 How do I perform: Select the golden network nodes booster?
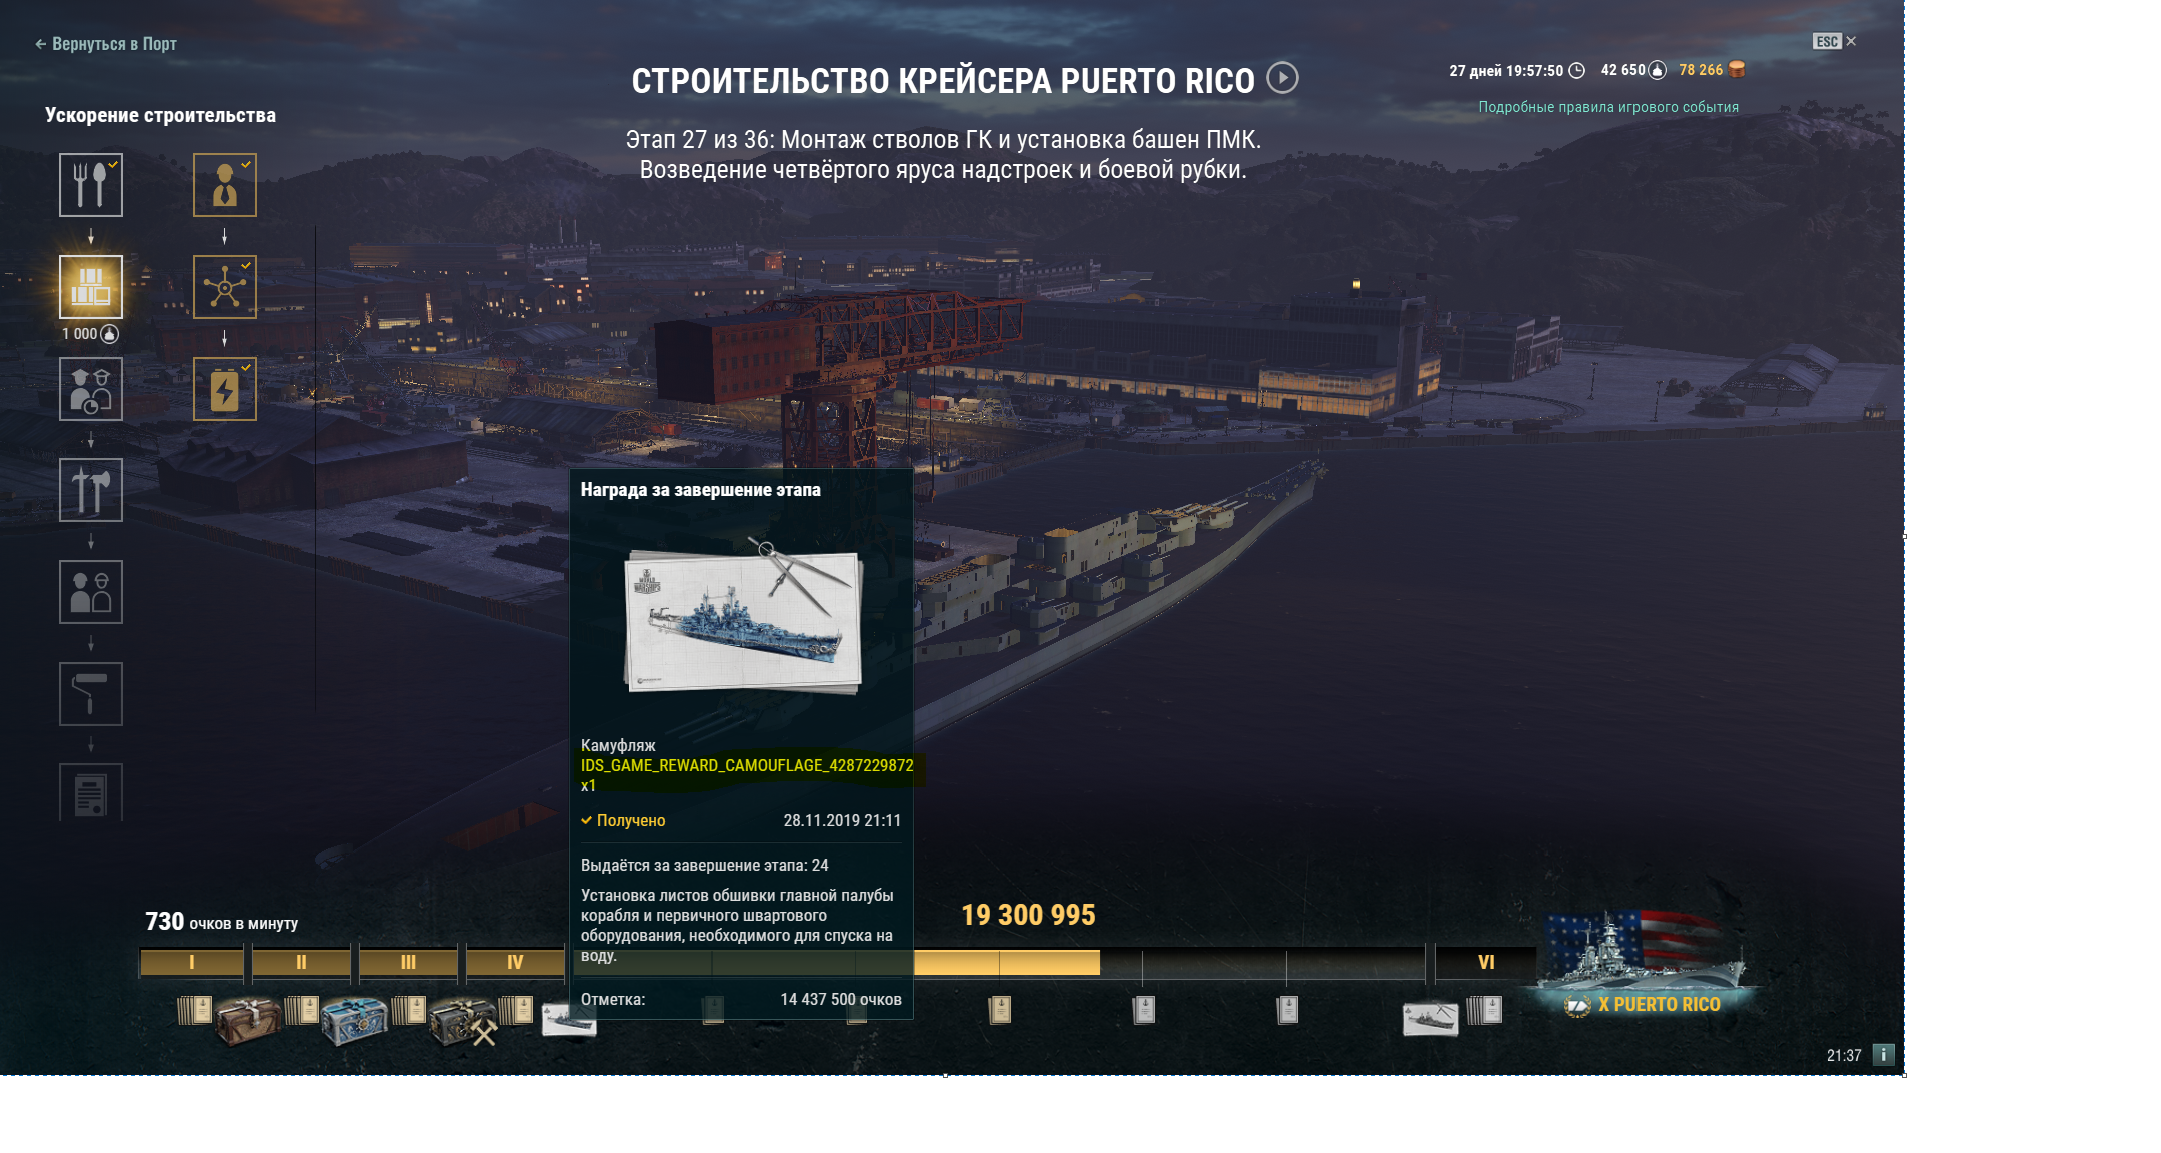point(225,287)
